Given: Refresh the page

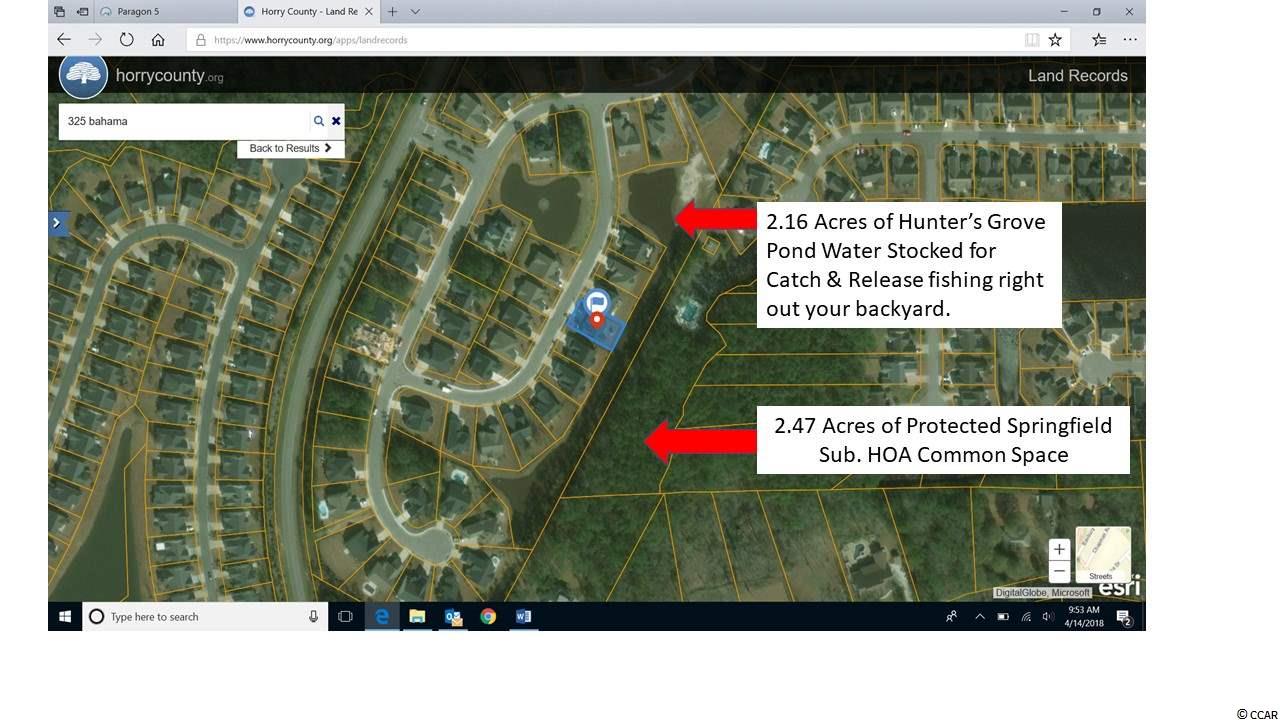Looking at the screenshot, I should tap(126, 40).
